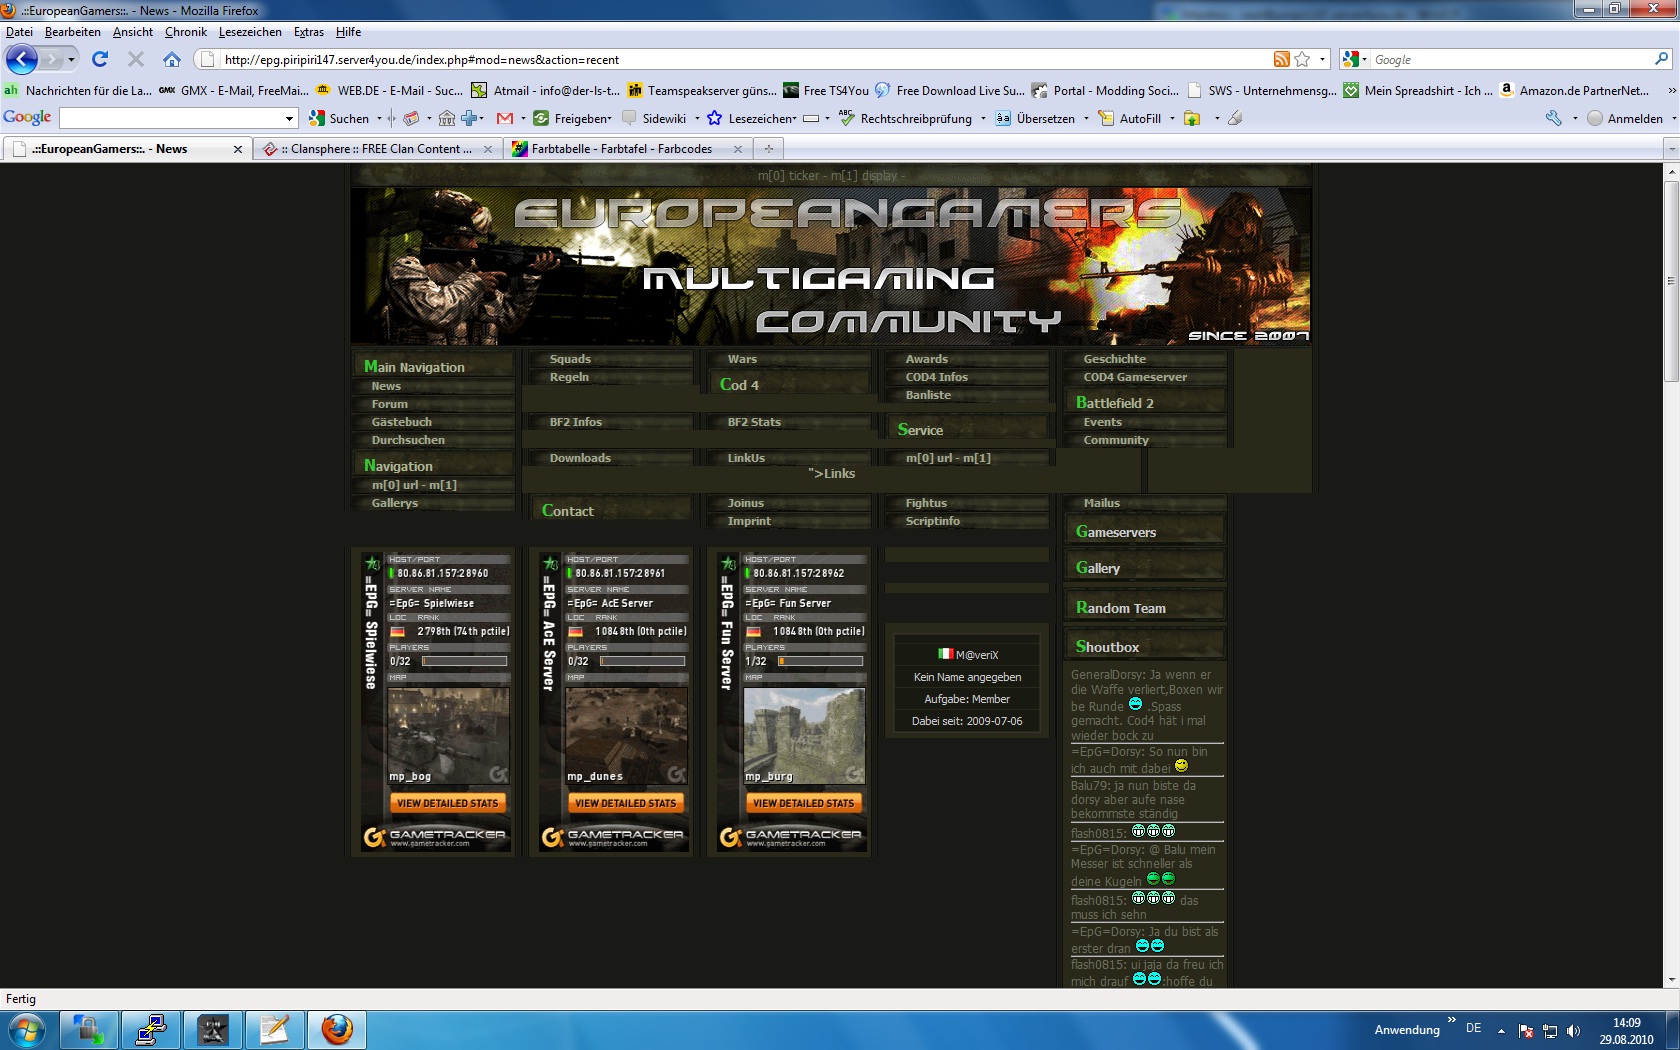Image resolution: width=1680 pixels, height=1050 pixels.
Task: Click View Detailed Stats for mp_bog server
Action: pyautogui.click(x=447, y=803)
